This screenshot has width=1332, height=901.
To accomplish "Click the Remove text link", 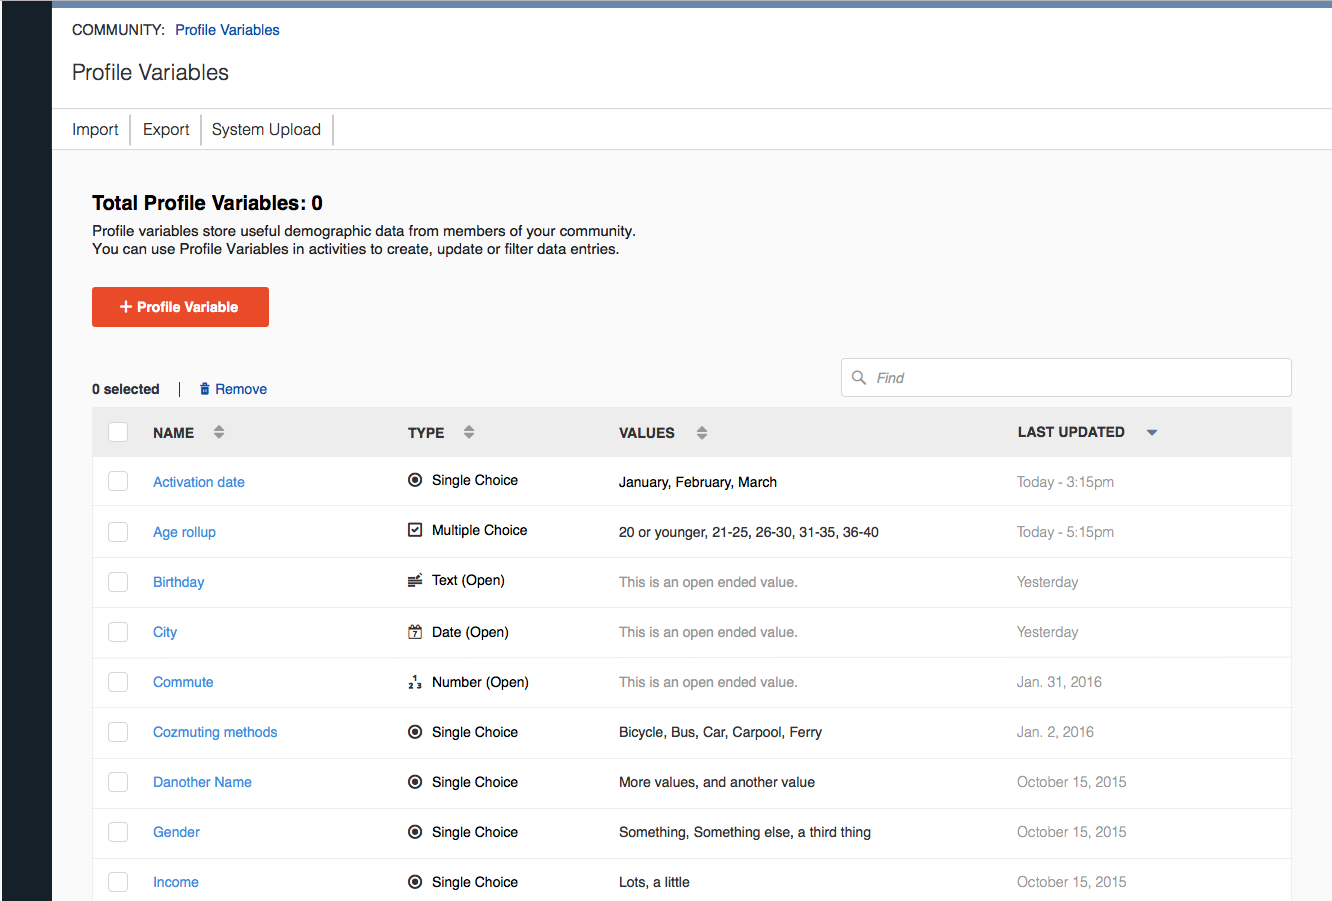I will [x=241, y=389].
